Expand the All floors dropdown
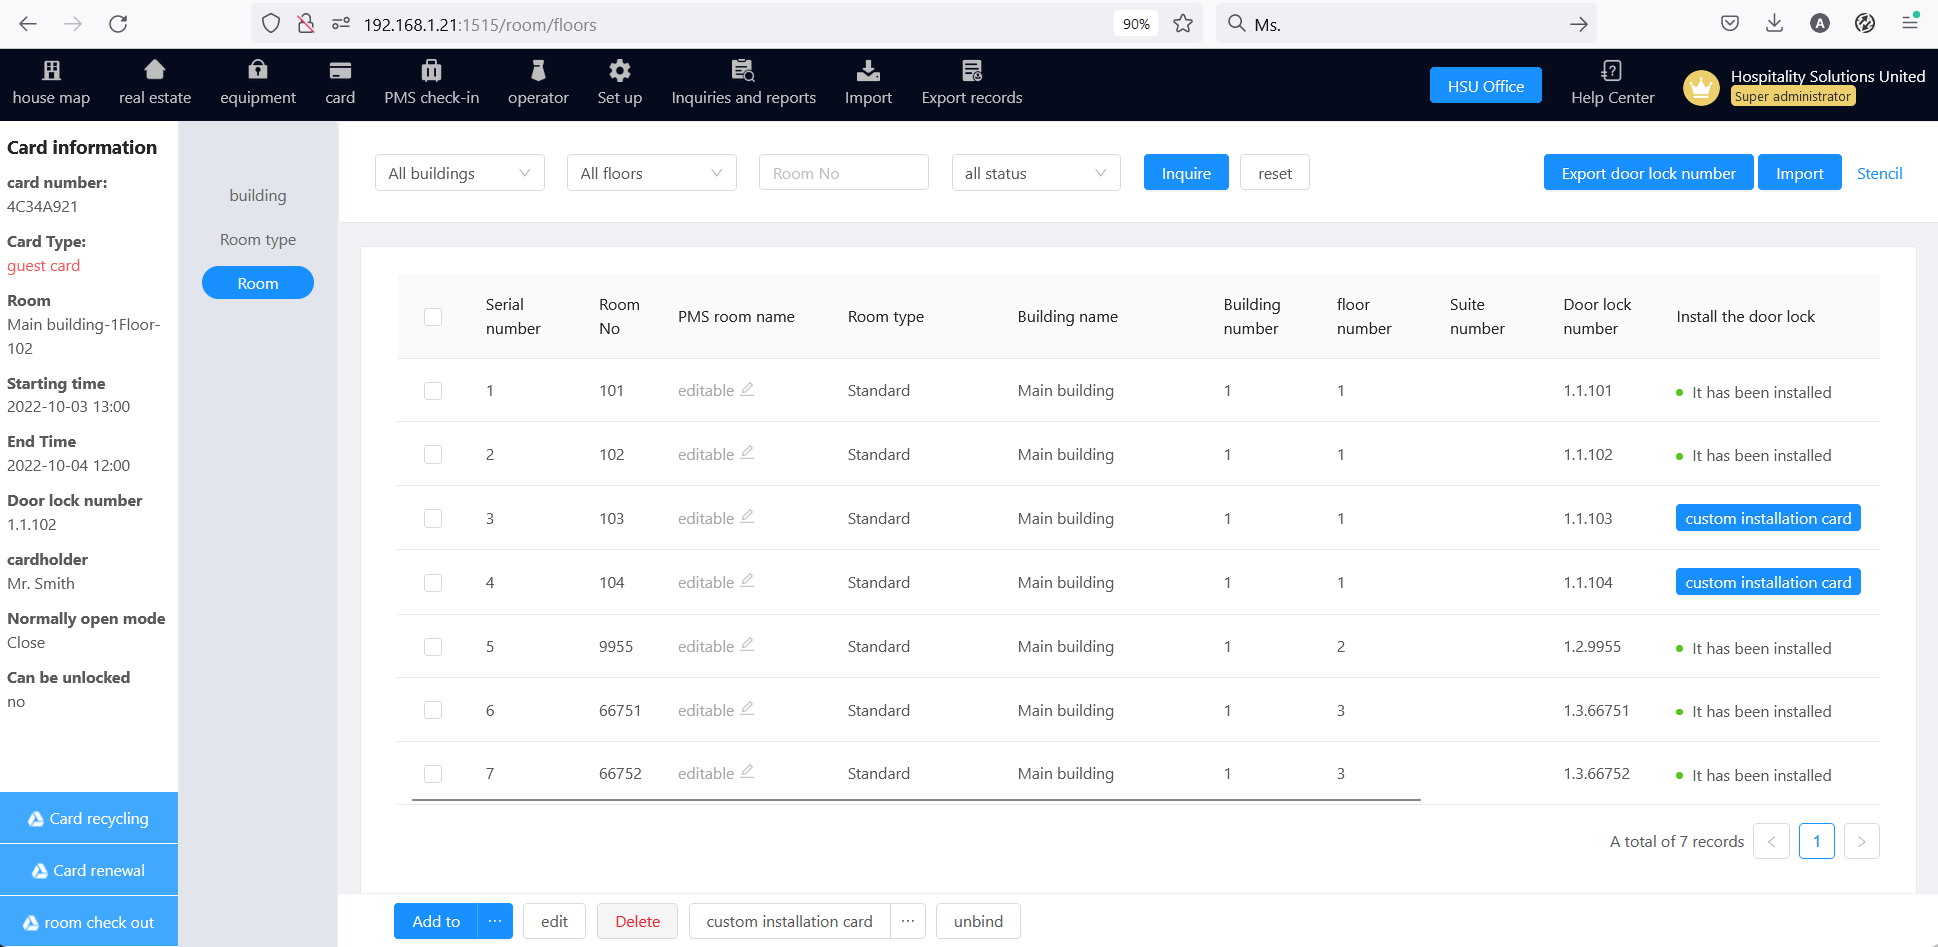This screenshot has height=947, width=1938. pos(651,172)
